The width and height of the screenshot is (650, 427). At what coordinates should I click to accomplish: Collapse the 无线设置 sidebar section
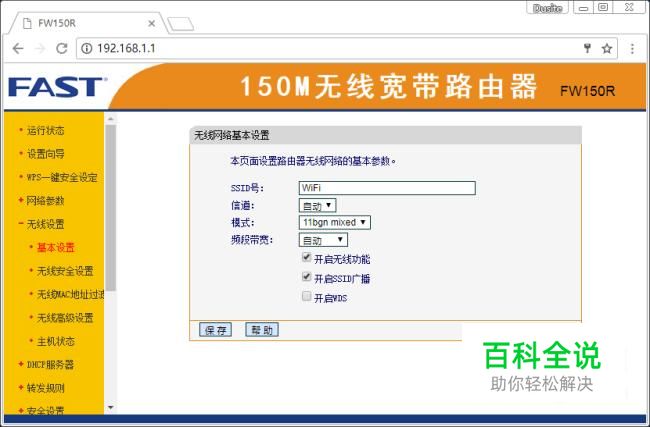coord(45,224)
